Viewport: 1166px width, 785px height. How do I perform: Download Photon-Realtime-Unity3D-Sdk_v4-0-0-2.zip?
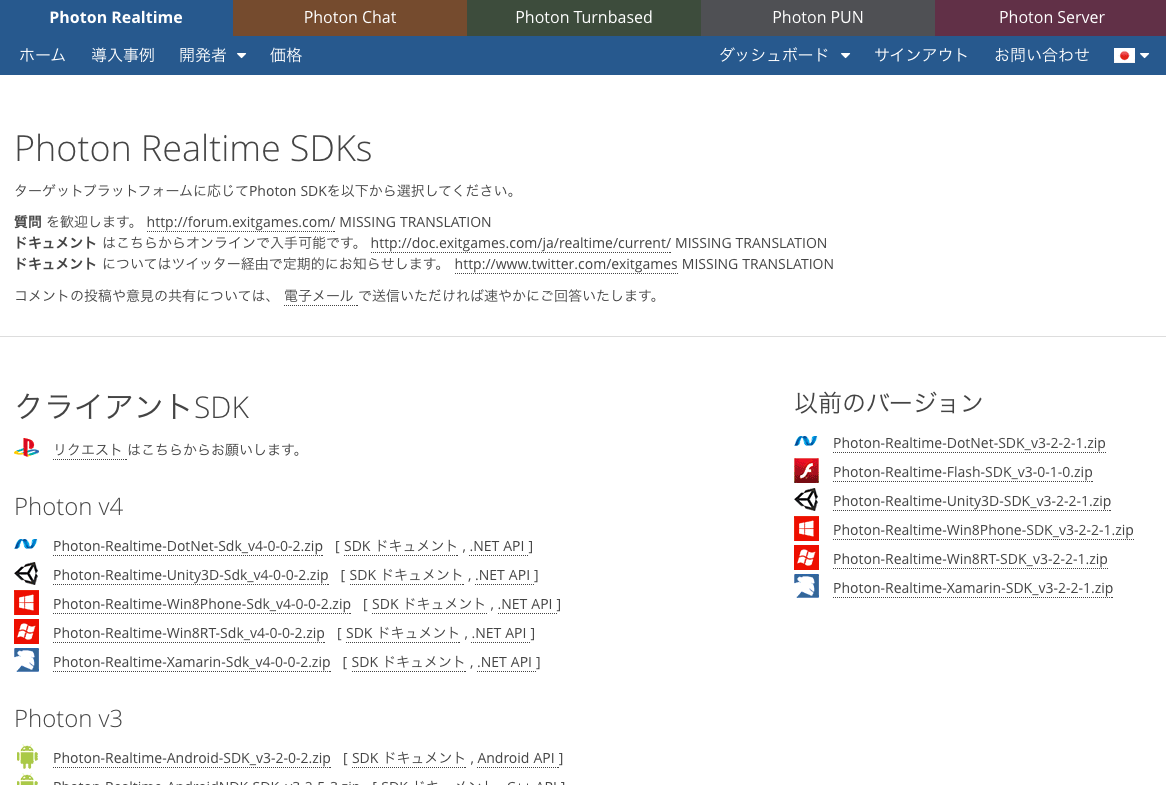pyautogui.click(x=190, y=575)
